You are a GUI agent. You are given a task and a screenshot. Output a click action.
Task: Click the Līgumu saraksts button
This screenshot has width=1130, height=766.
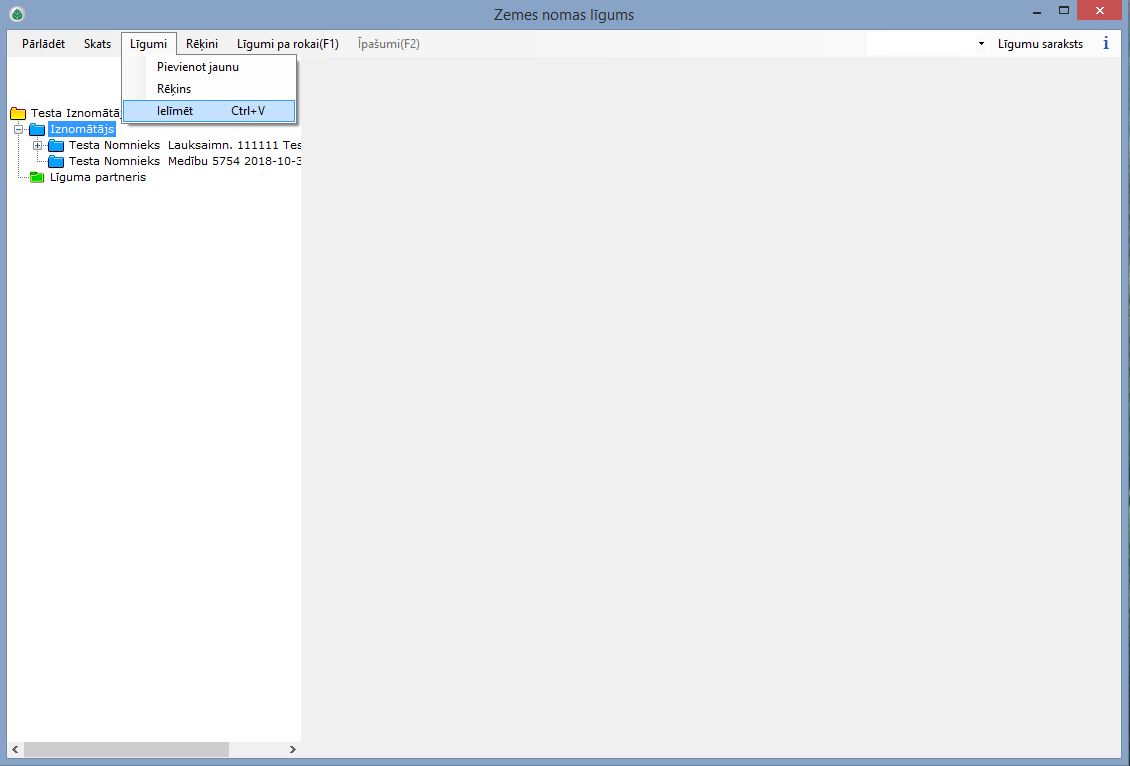[1040, 44]
